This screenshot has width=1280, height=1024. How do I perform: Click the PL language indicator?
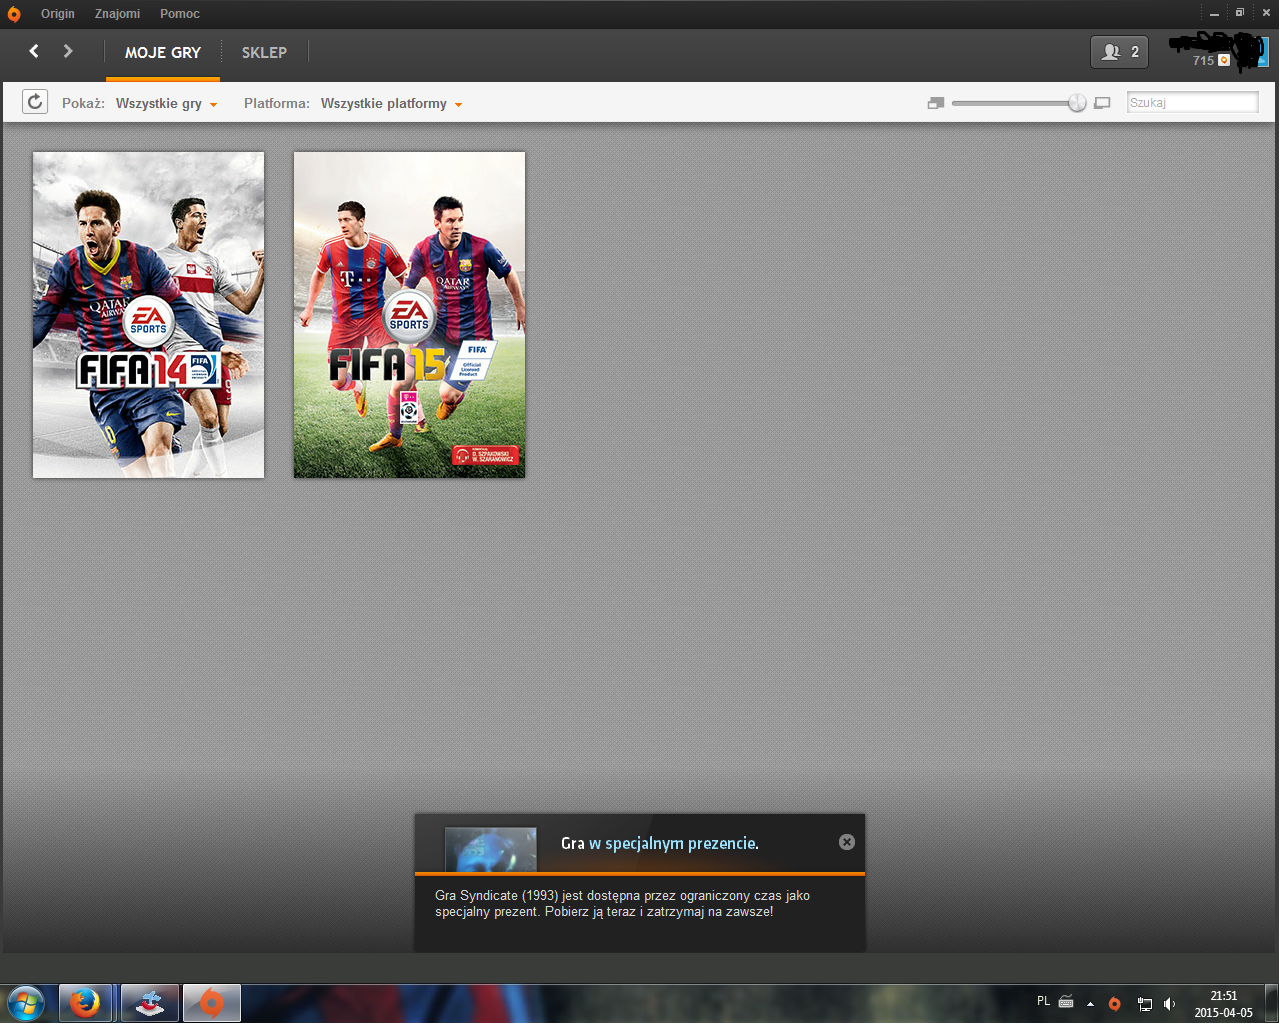click(x=1044, y=1002)
